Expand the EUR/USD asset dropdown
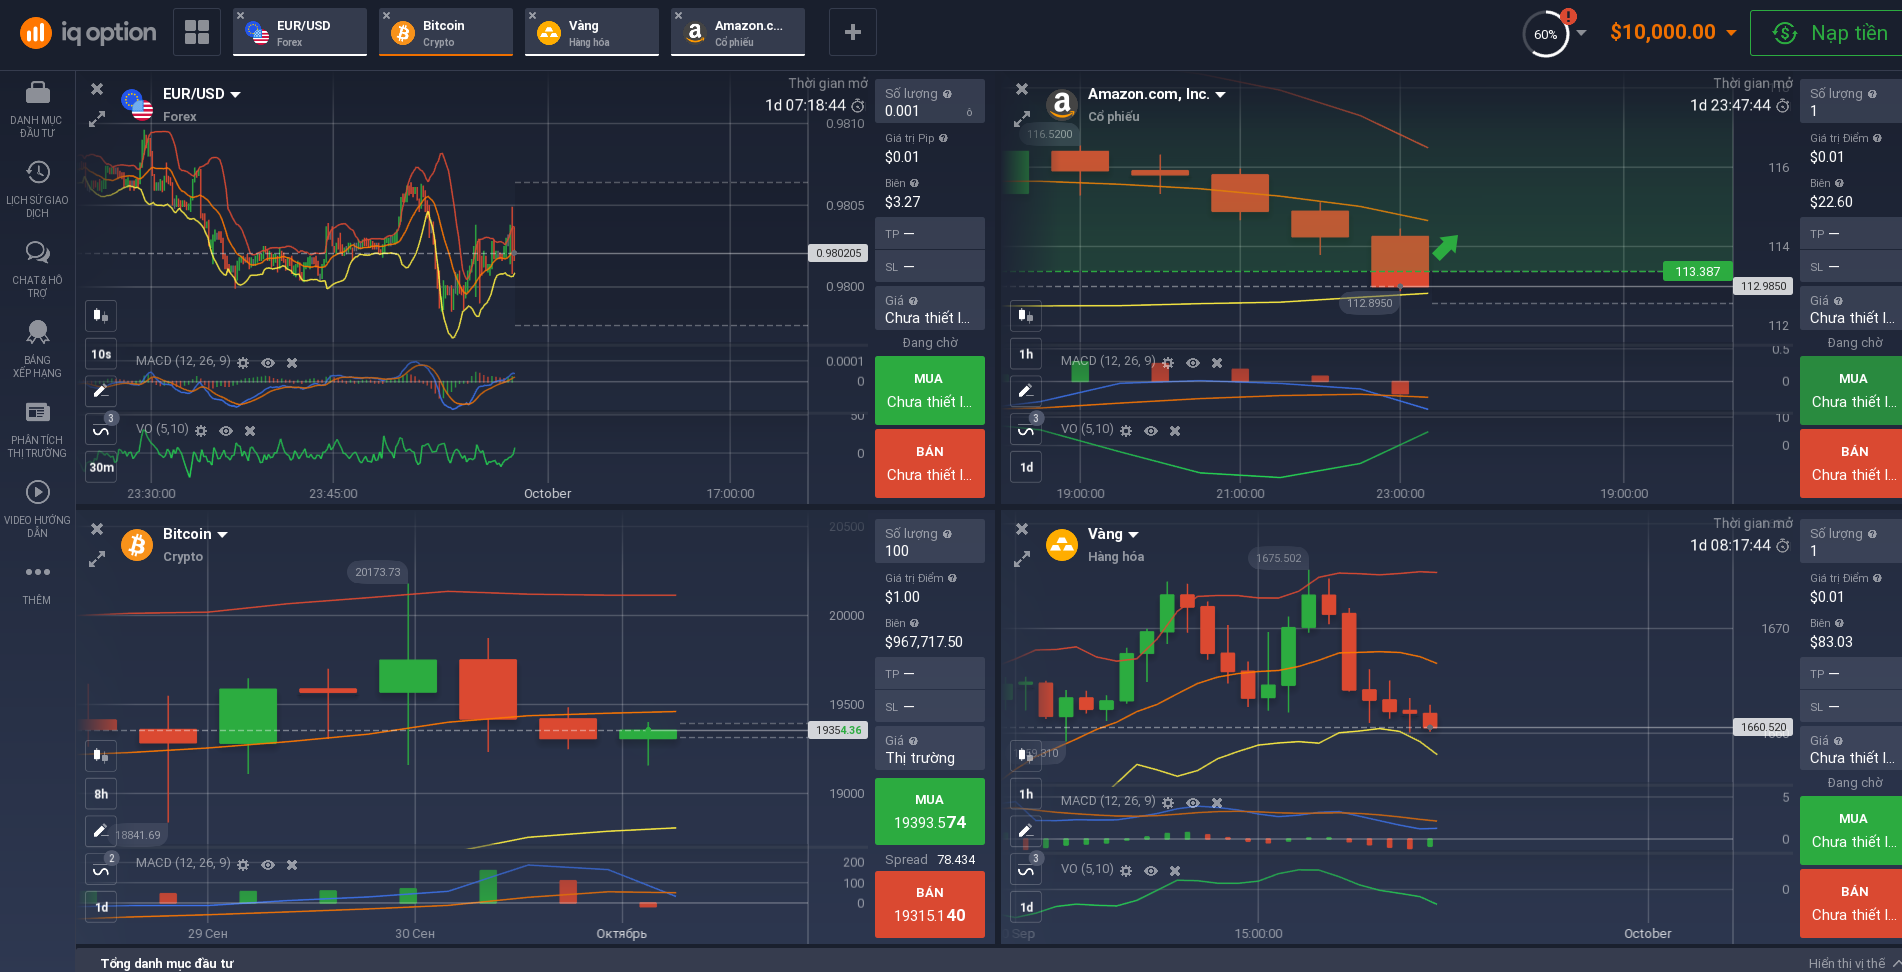1902x972 pixels. pos(236,95)
